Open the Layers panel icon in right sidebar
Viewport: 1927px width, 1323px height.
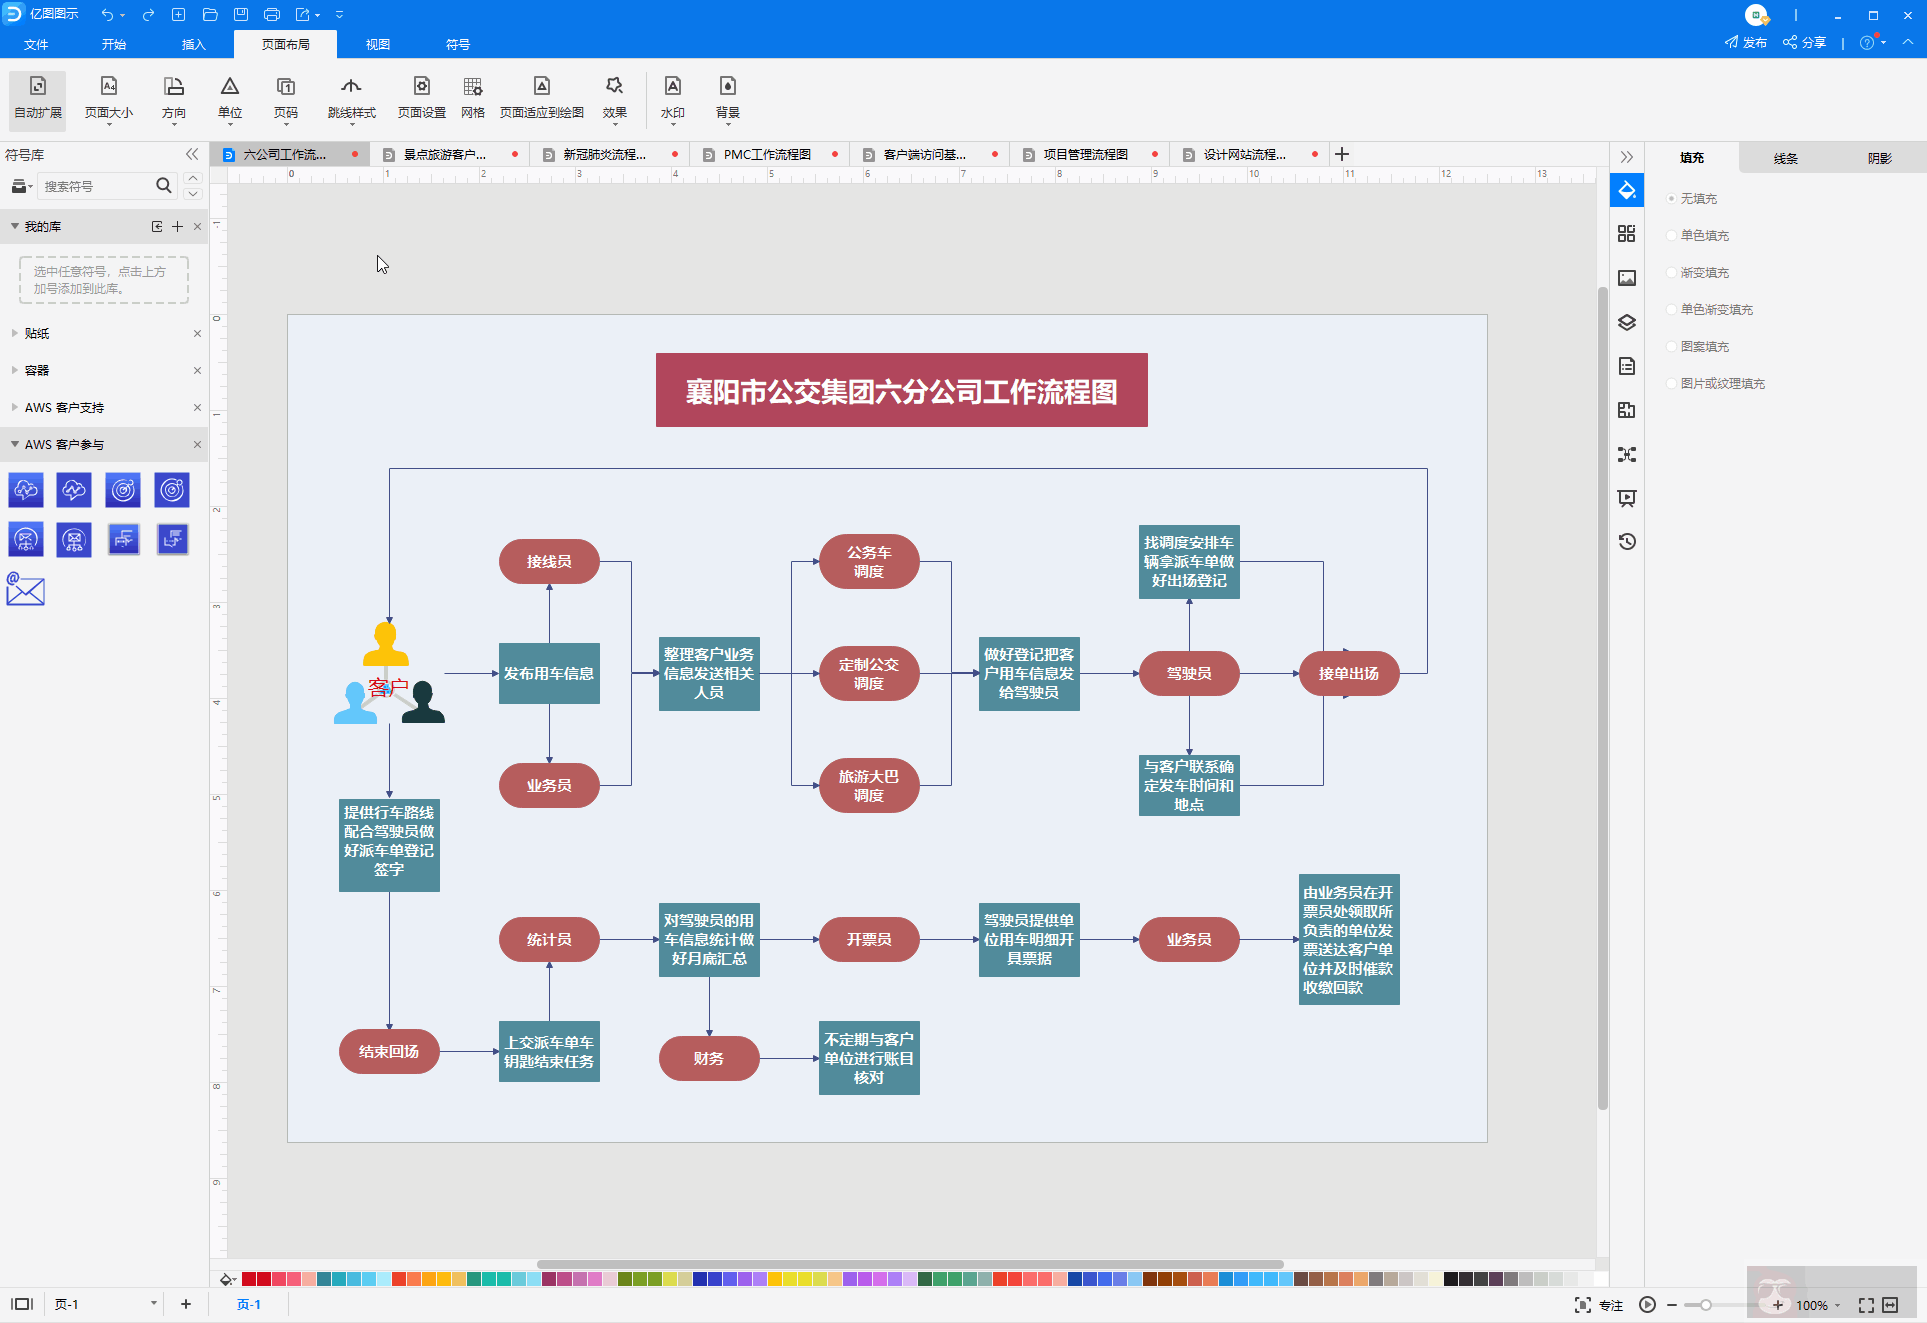coord(1627,322)
